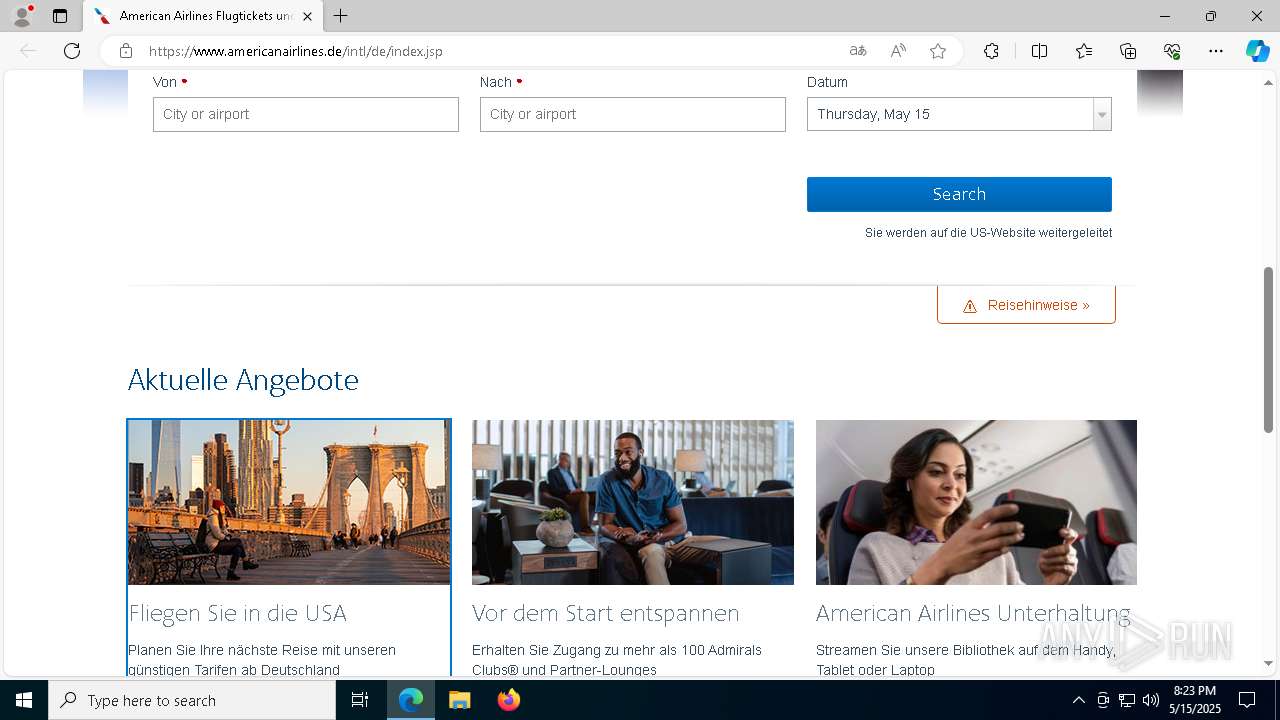Open a new browser tab
Image resolution: width=1280 pixels, height=720 pixels.
pyautogui.click(x=341, y=16)
